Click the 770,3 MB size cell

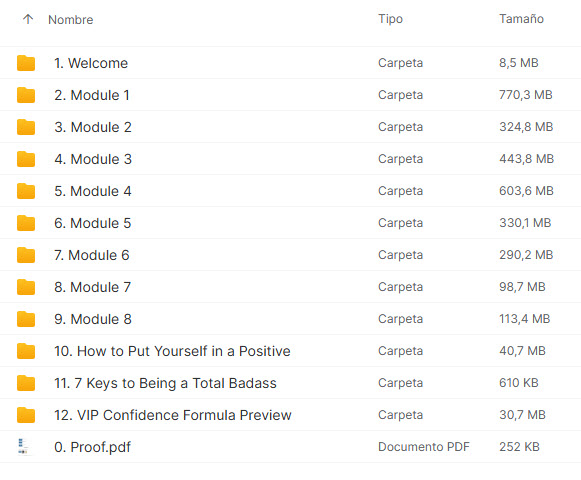[x=525, y=95]
